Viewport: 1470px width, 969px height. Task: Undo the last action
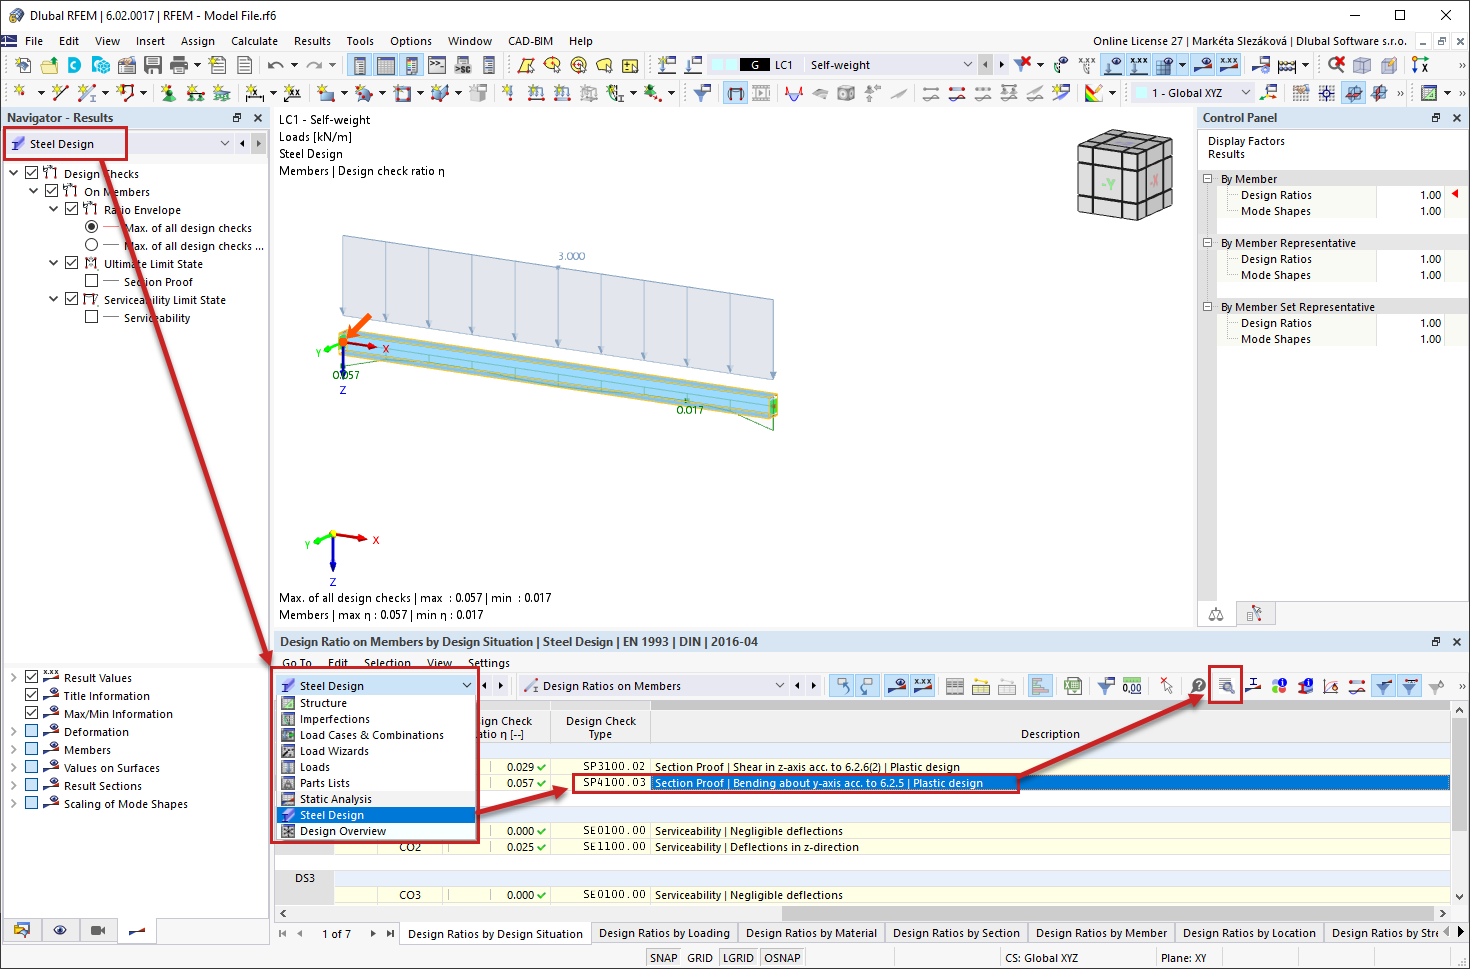coord(276,65)
